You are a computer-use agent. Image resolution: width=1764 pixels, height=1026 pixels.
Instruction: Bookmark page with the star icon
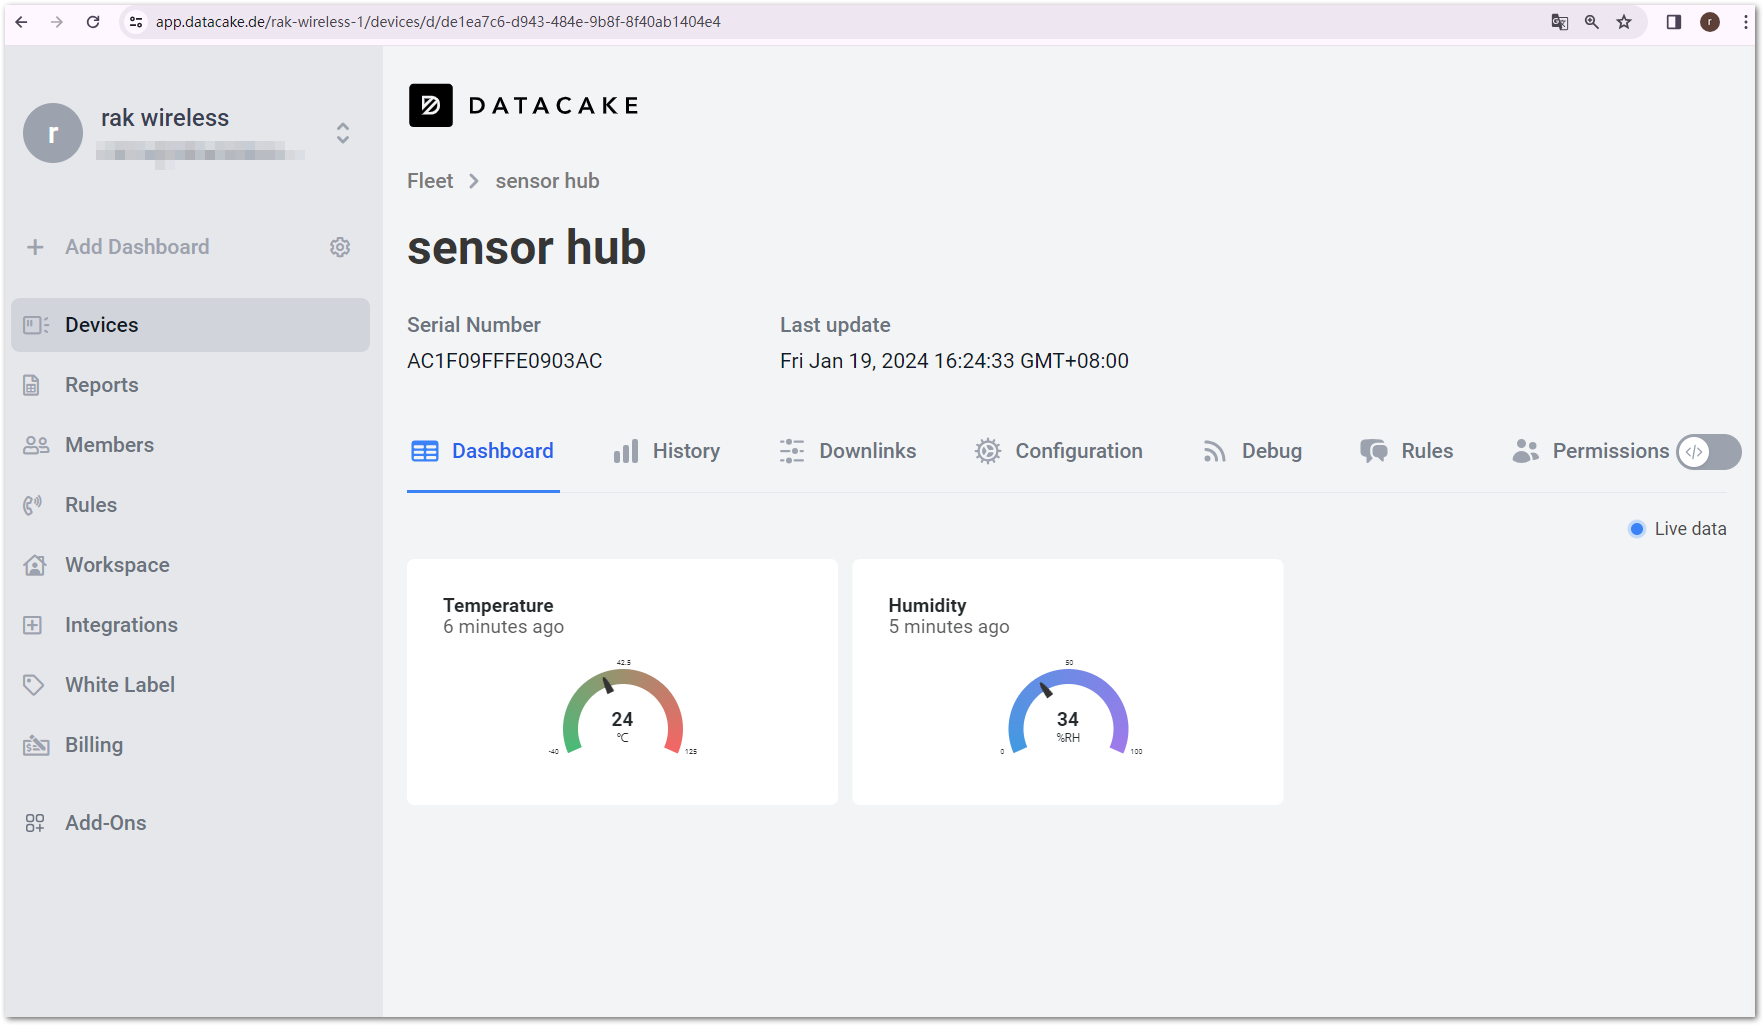pyautogui.click(x=1624, y=22)
